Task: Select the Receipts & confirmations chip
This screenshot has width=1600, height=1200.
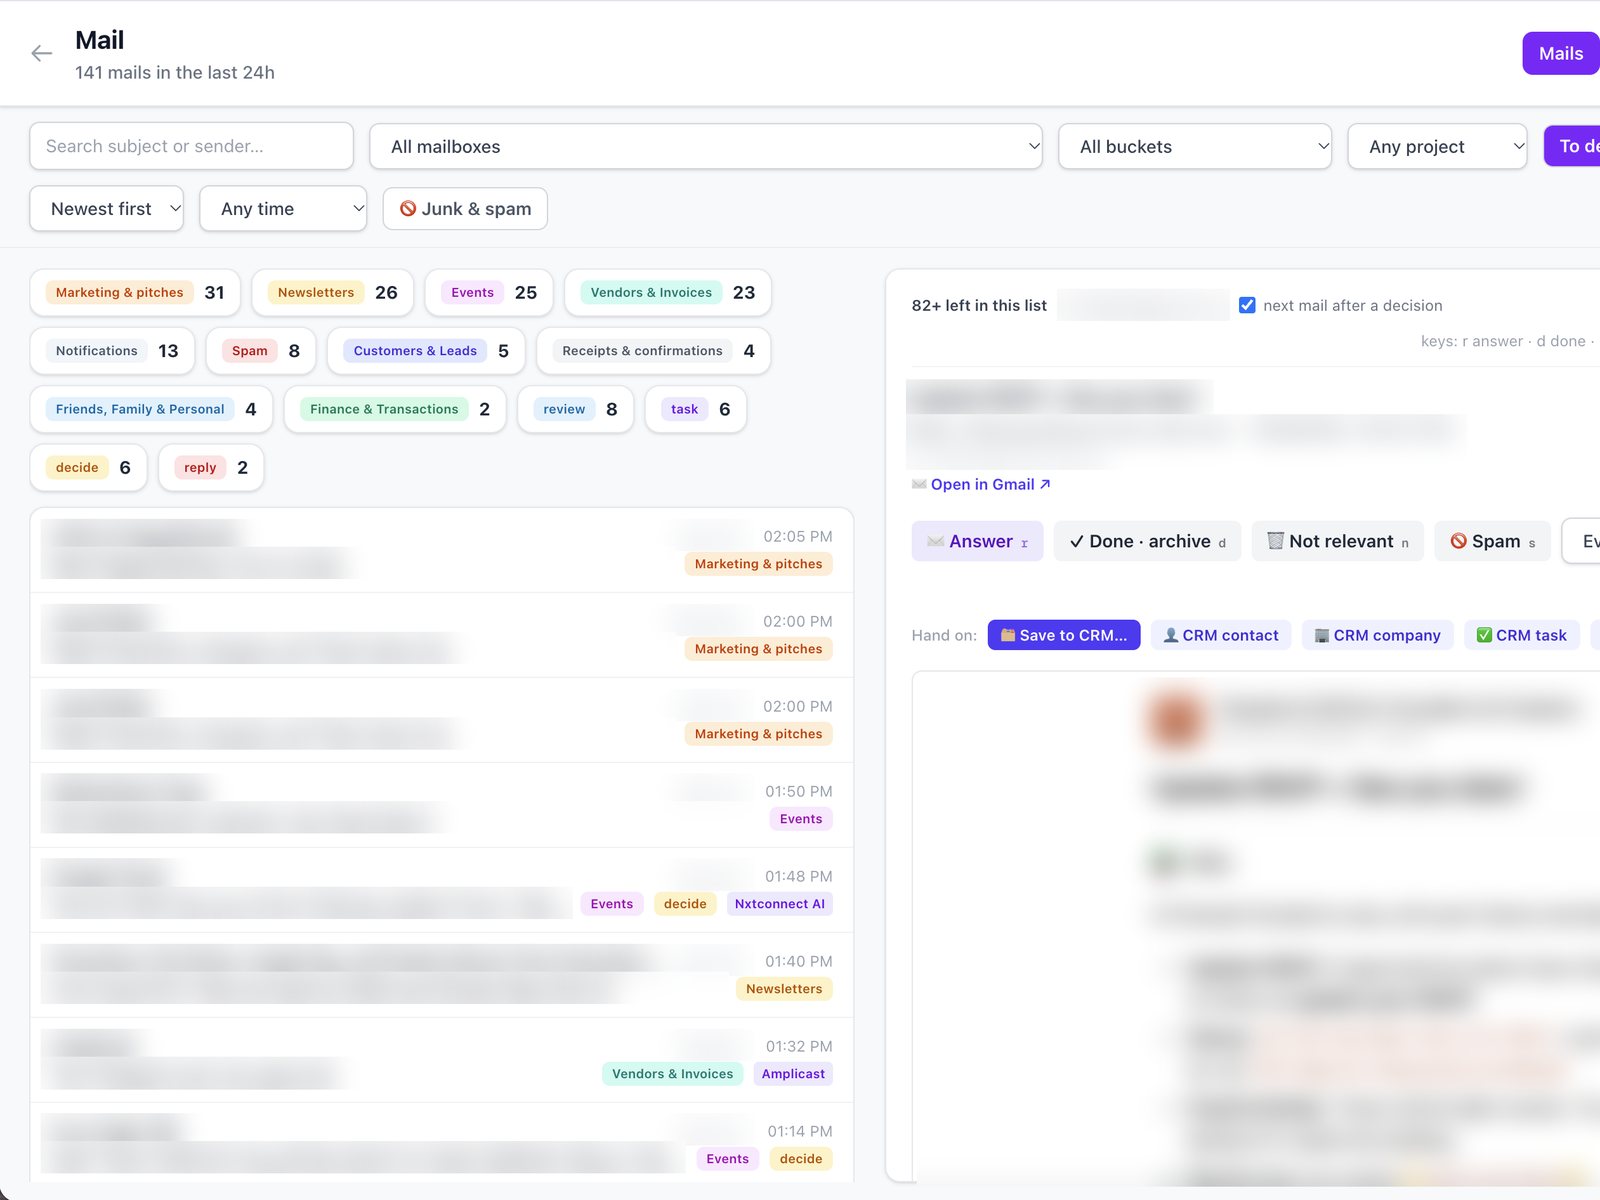Action: tap(653, 351)
